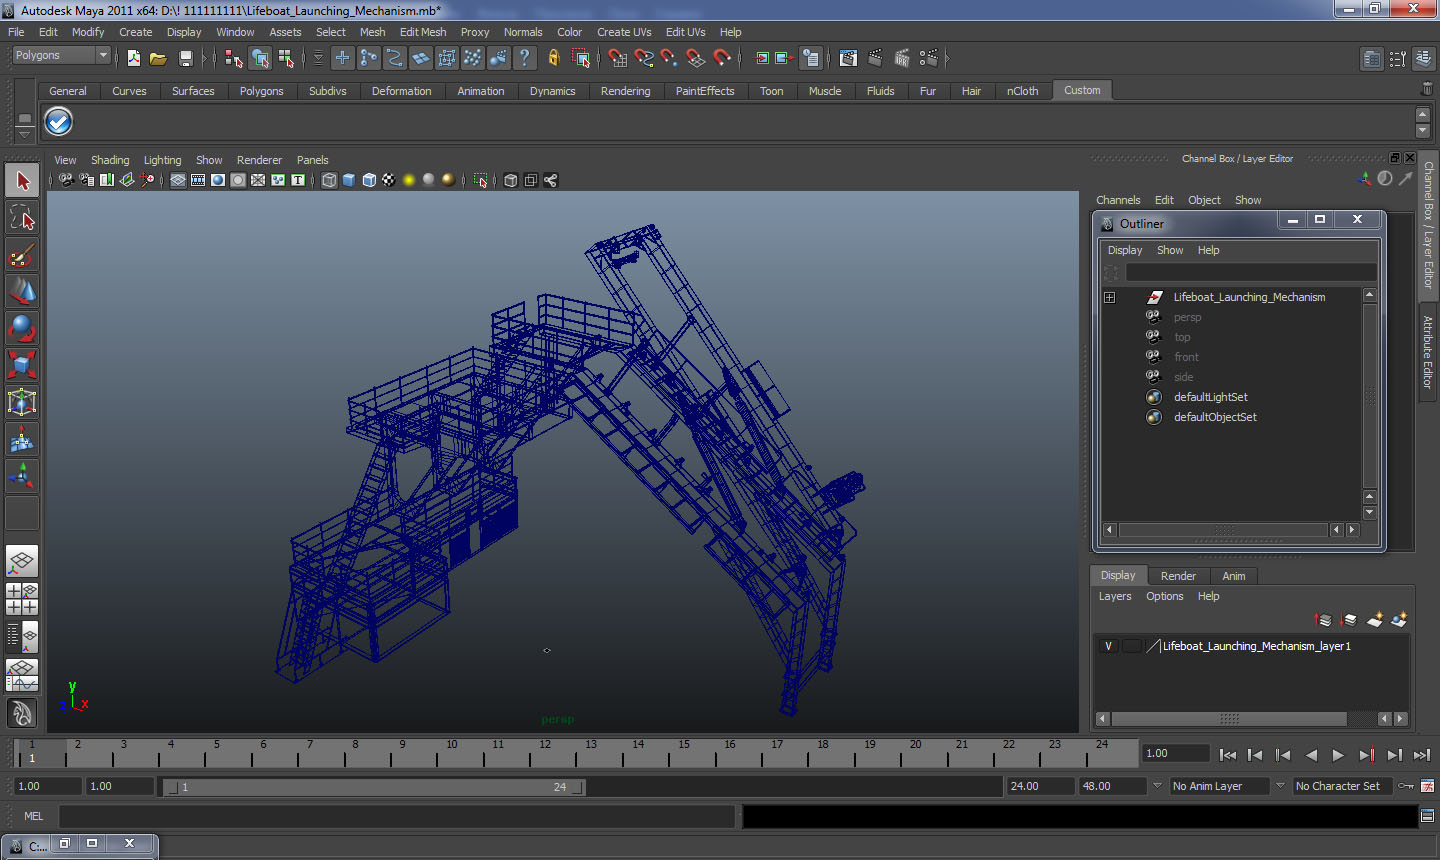
Task: Create new layer in Layer Editor
Action: coord(1375,620)
